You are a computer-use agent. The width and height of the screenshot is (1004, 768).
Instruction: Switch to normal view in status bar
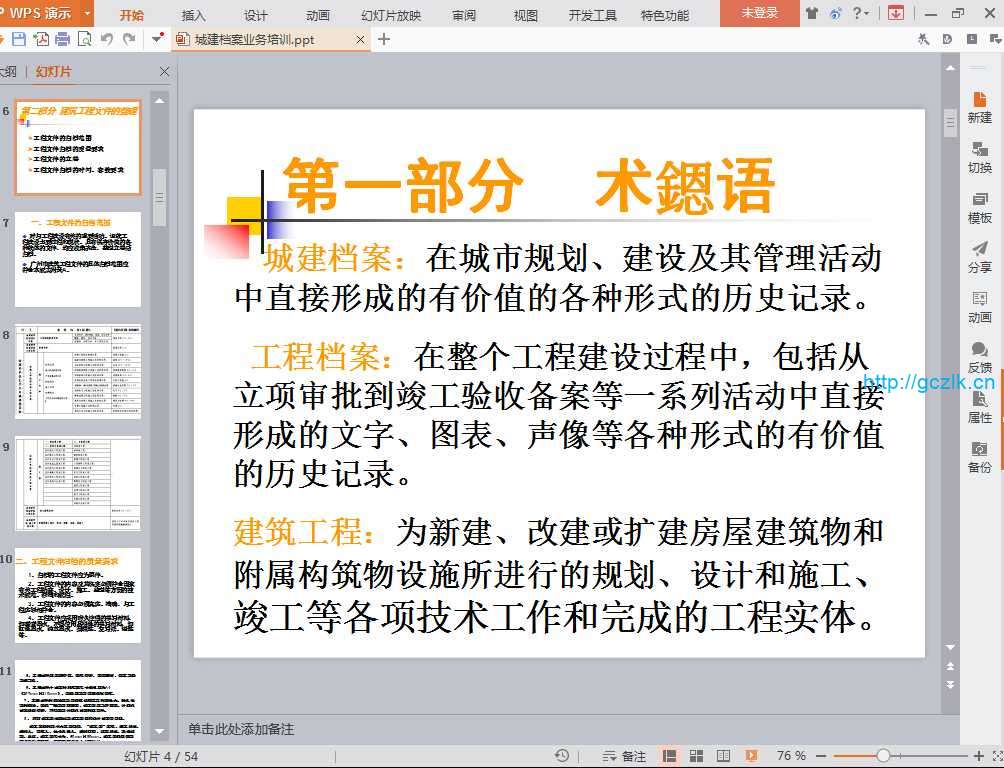[670, 756]
